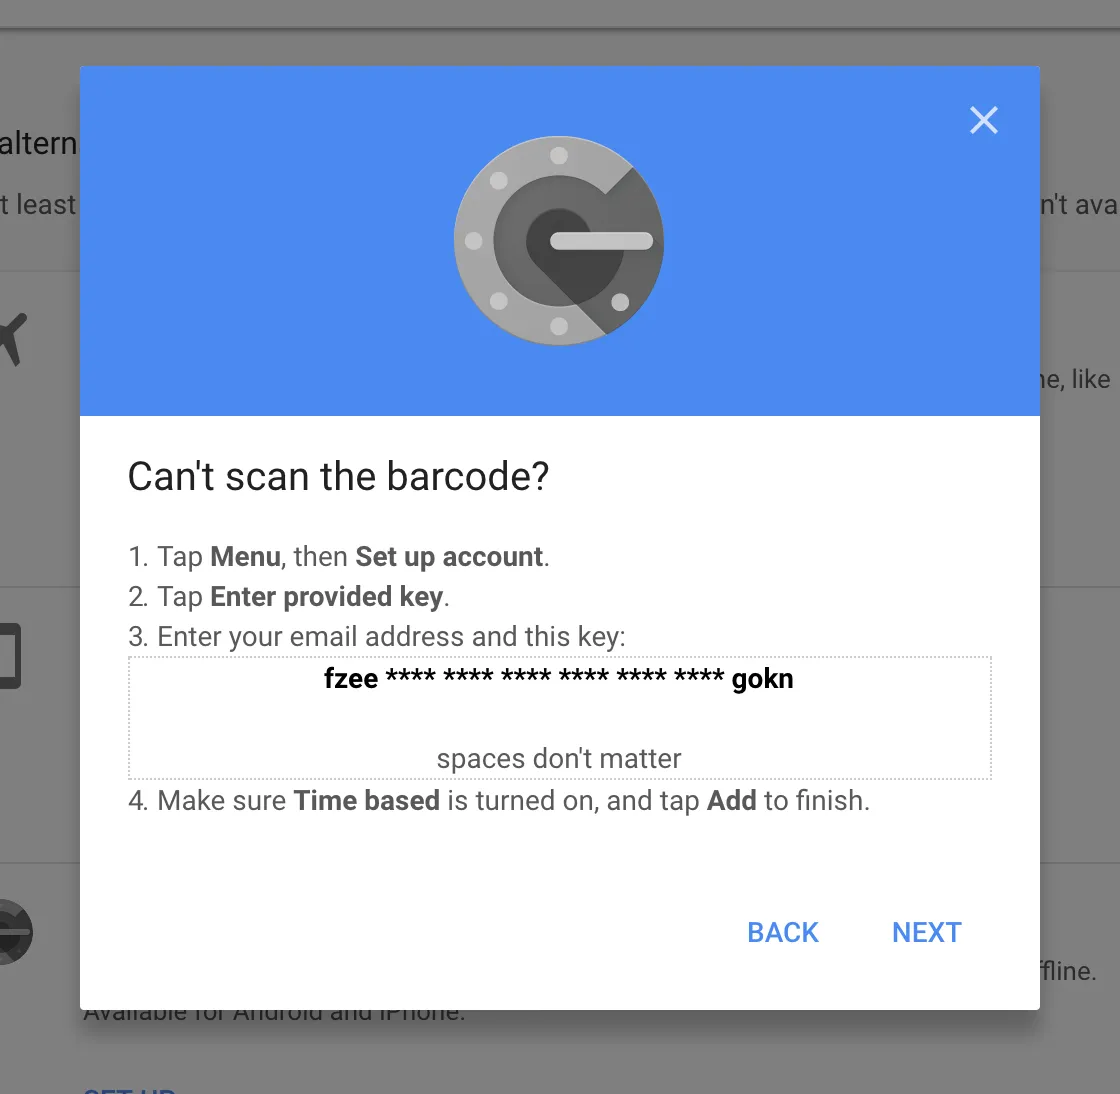The height and width of the screenshot is (1094, 1120).
Task: Click the bold "Menu" word in step one
Action: click(x=245, y=557)
